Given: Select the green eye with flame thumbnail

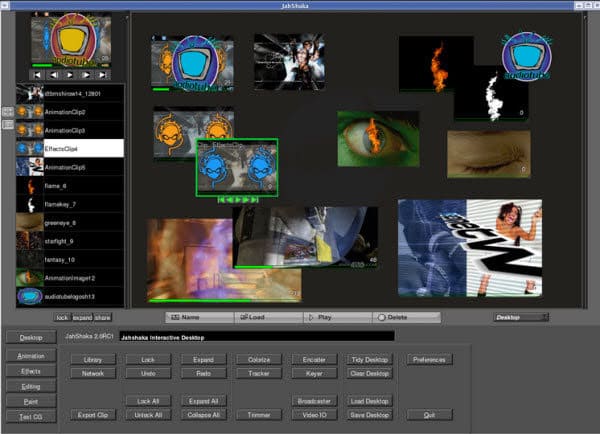Looking at the screenshot, I should point(378,139).
